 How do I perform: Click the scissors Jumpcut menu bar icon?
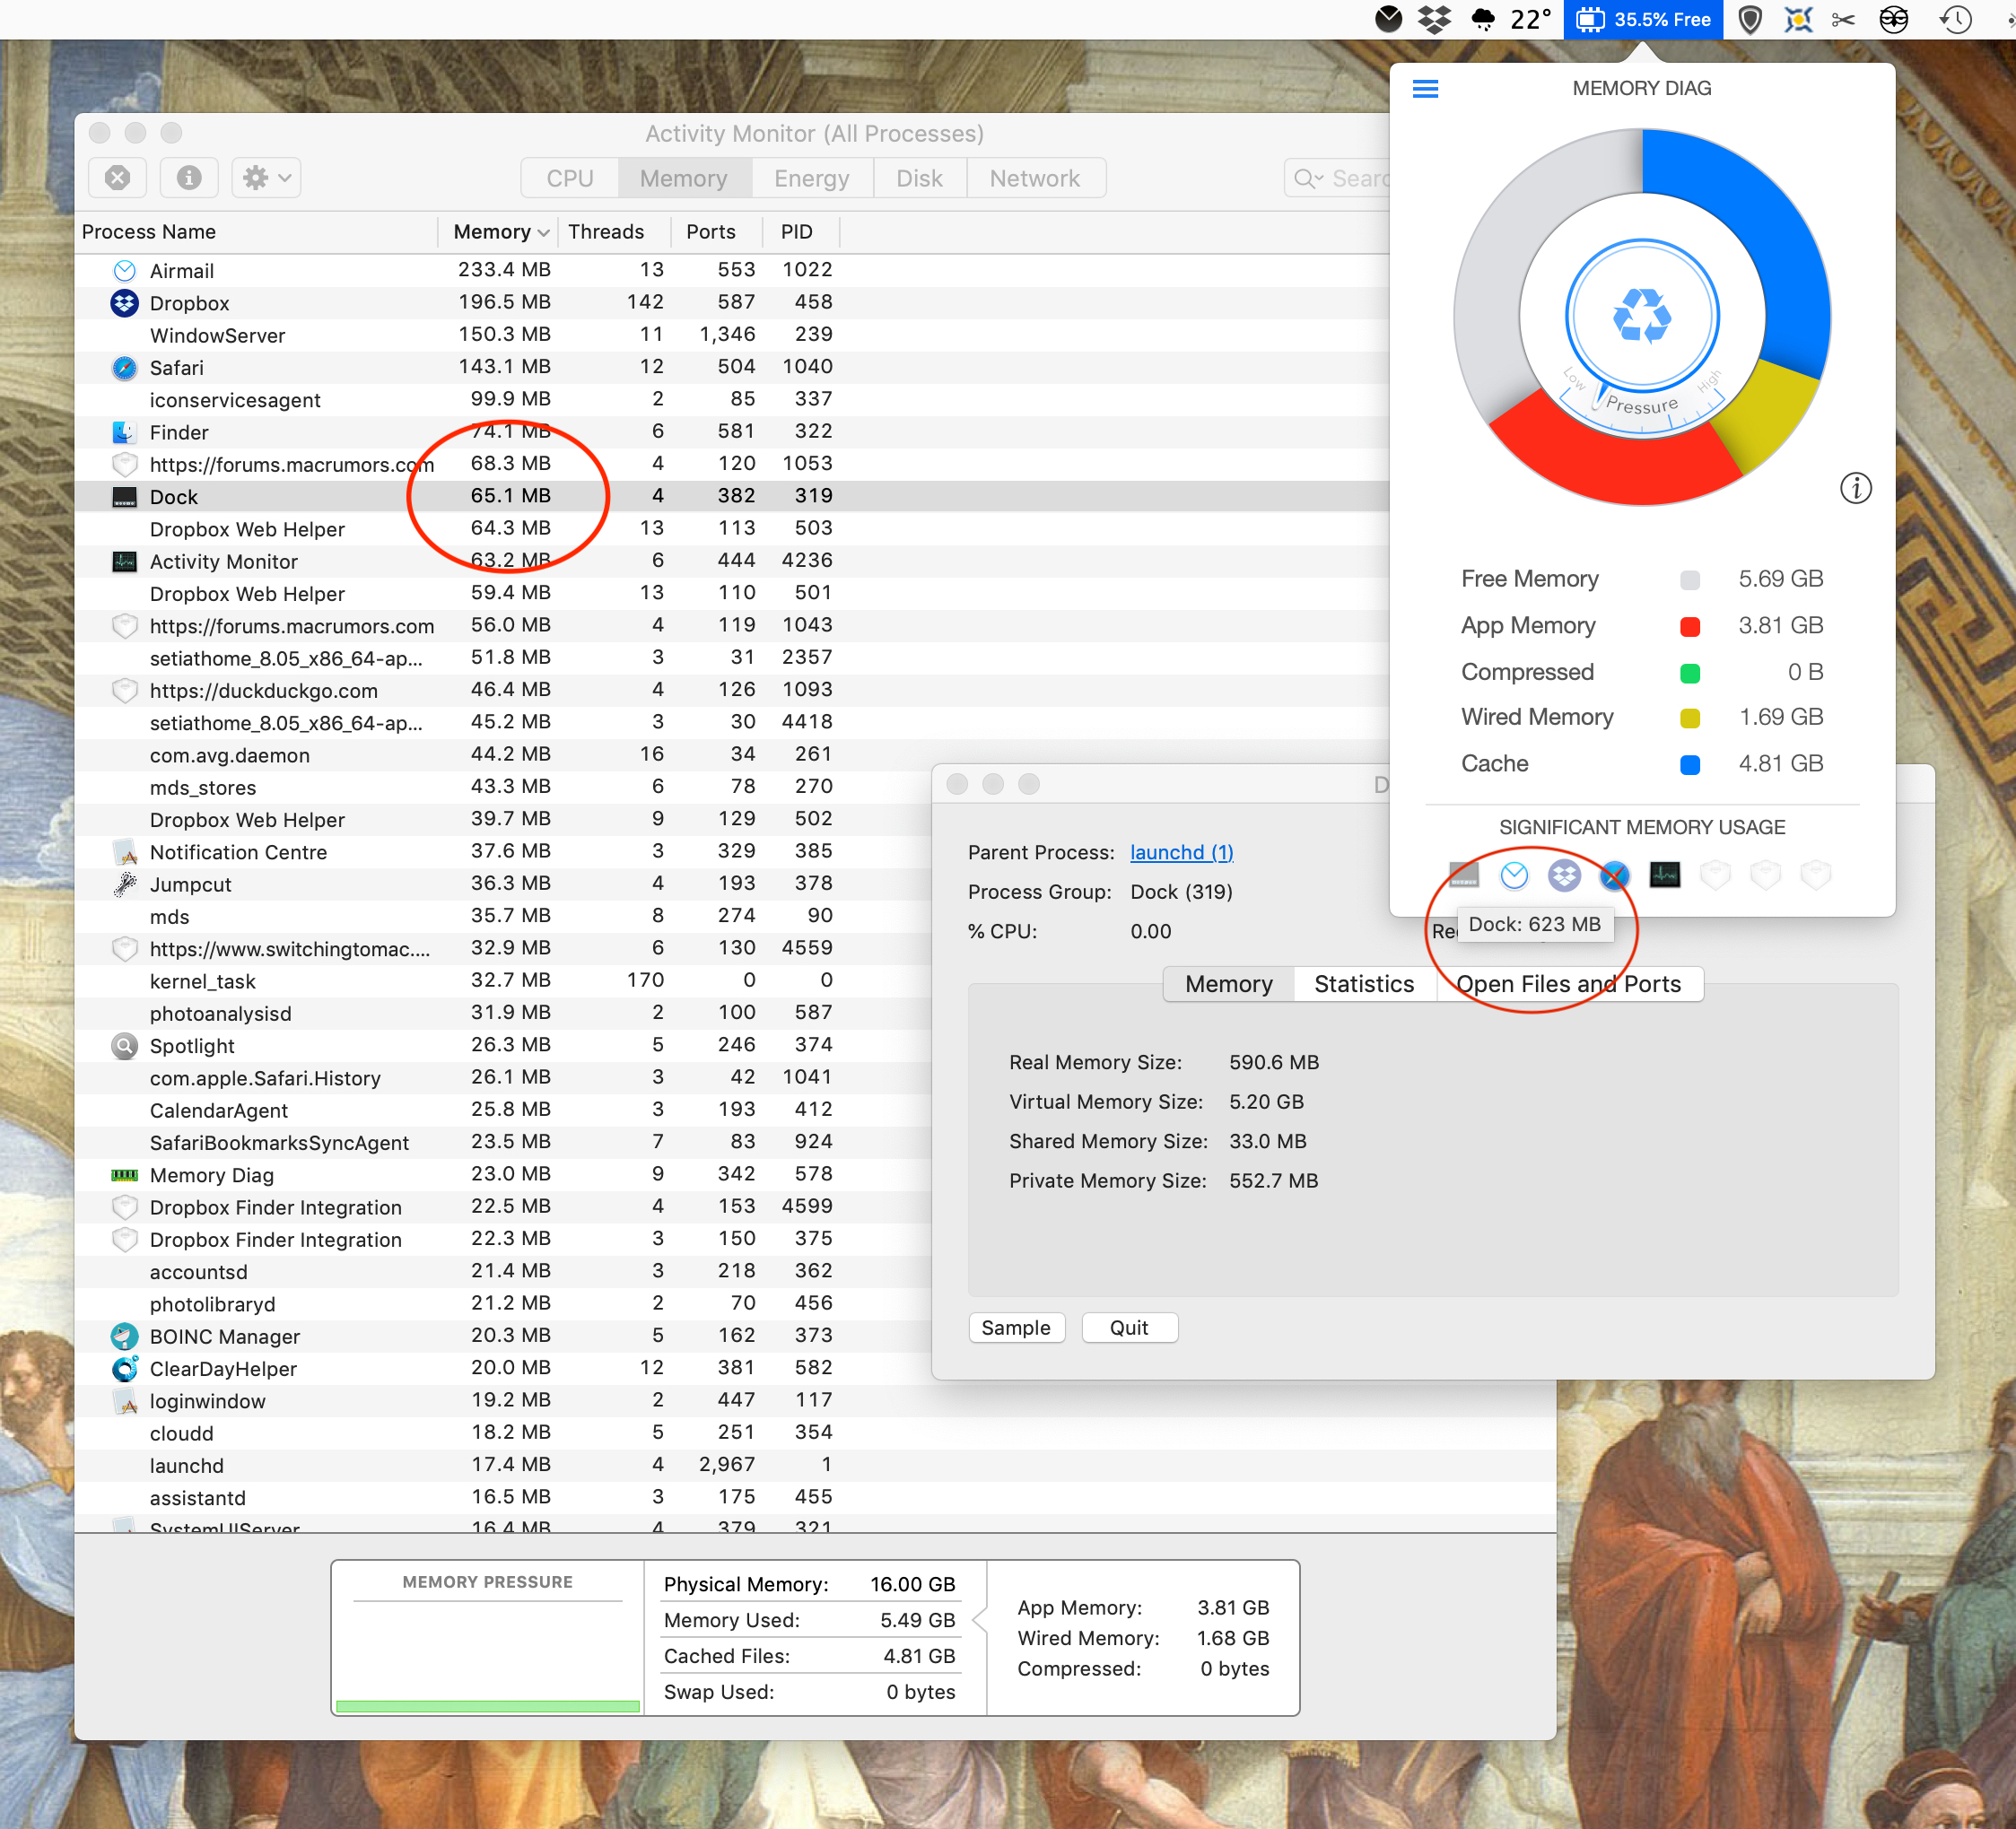pyautogui.click(x=1843, y=19)
